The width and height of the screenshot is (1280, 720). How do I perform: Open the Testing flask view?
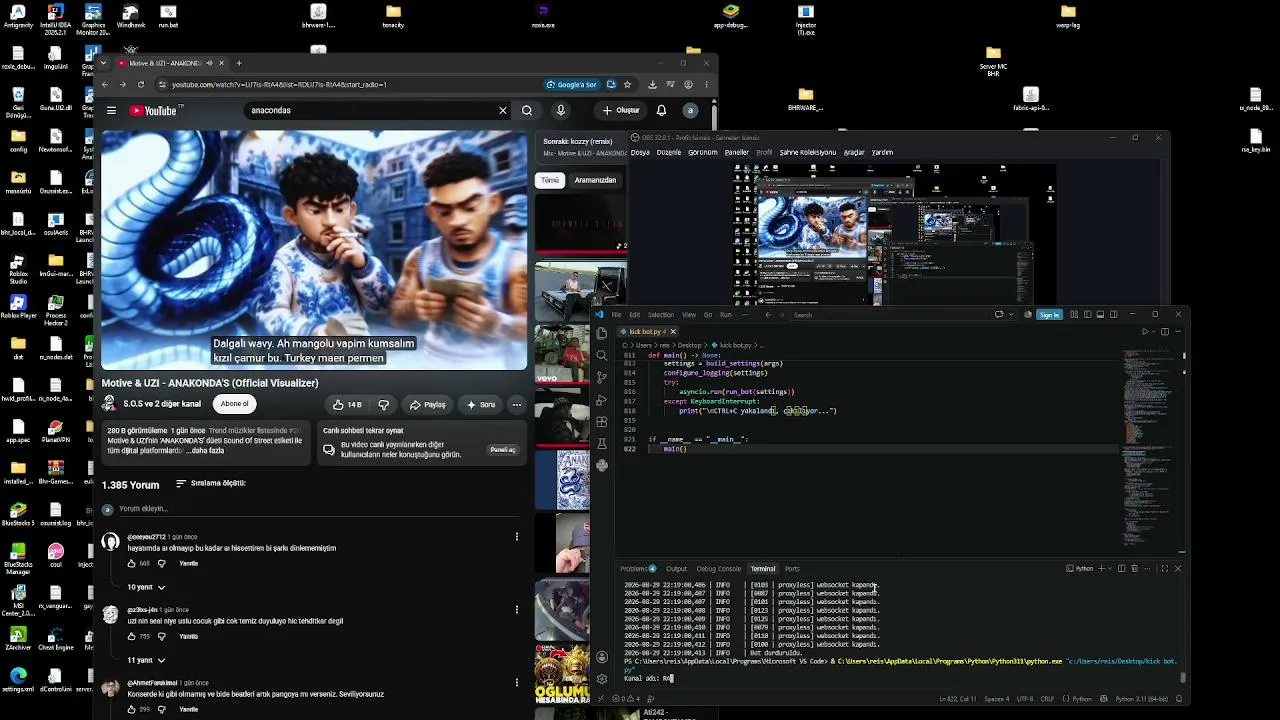coord(601,443)
